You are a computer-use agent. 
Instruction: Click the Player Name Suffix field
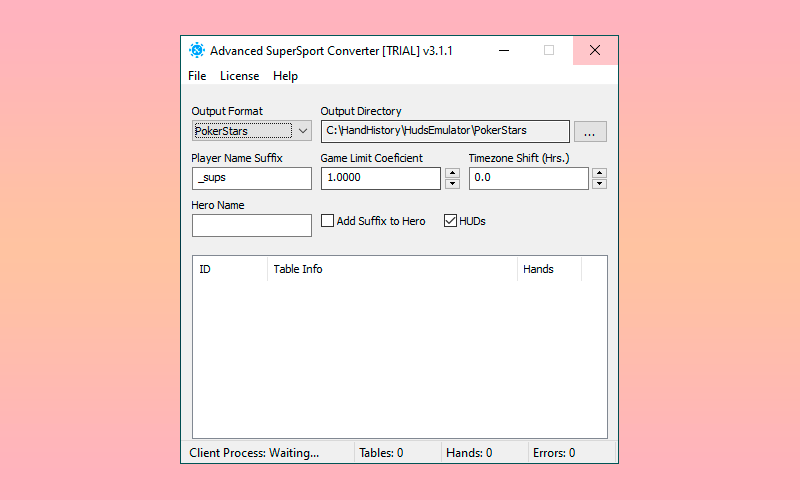click(x=251, y=178)
